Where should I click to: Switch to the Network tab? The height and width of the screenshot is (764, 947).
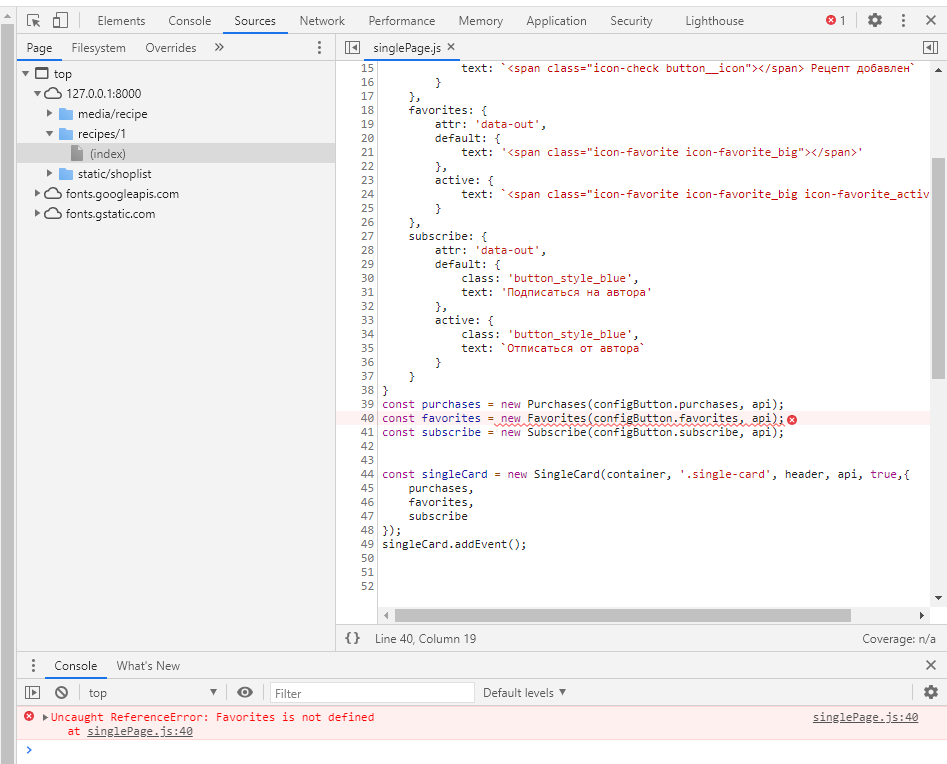(322, 20)
